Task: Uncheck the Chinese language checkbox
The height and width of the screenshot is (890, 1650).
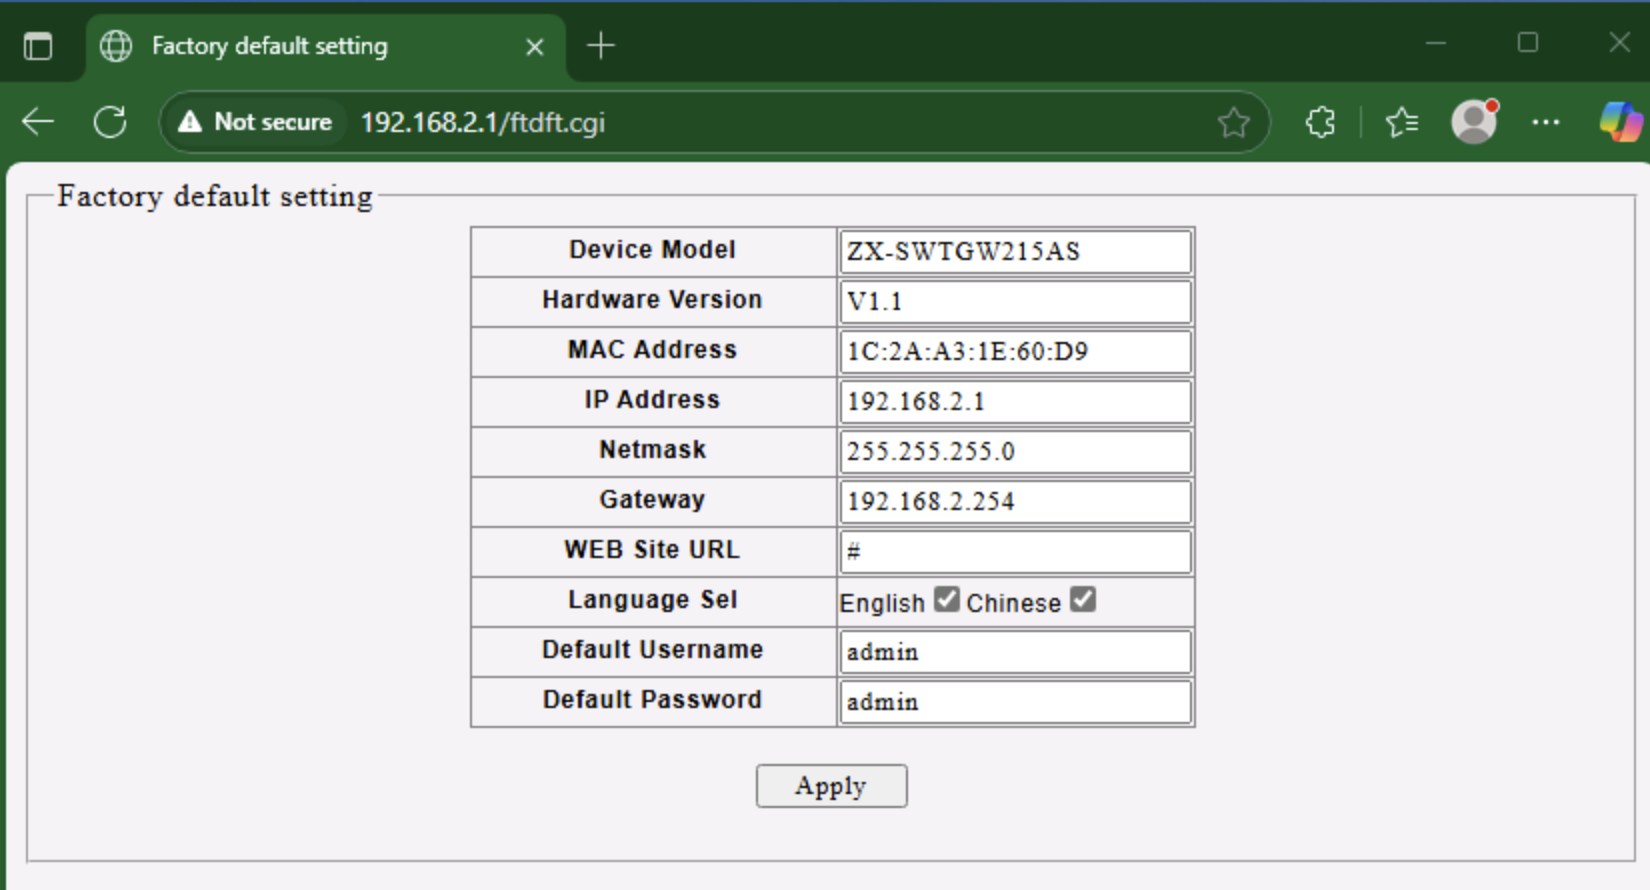Action: (x=1082, y=600)
